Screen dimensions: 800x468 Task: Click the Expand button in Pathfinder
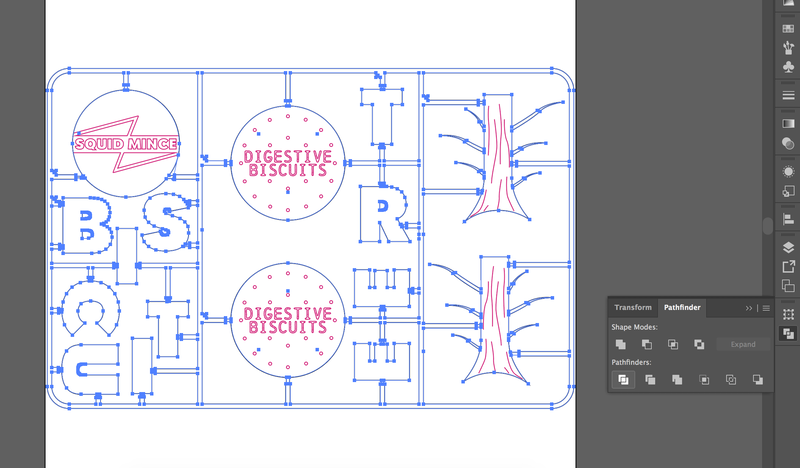point(743,344)
